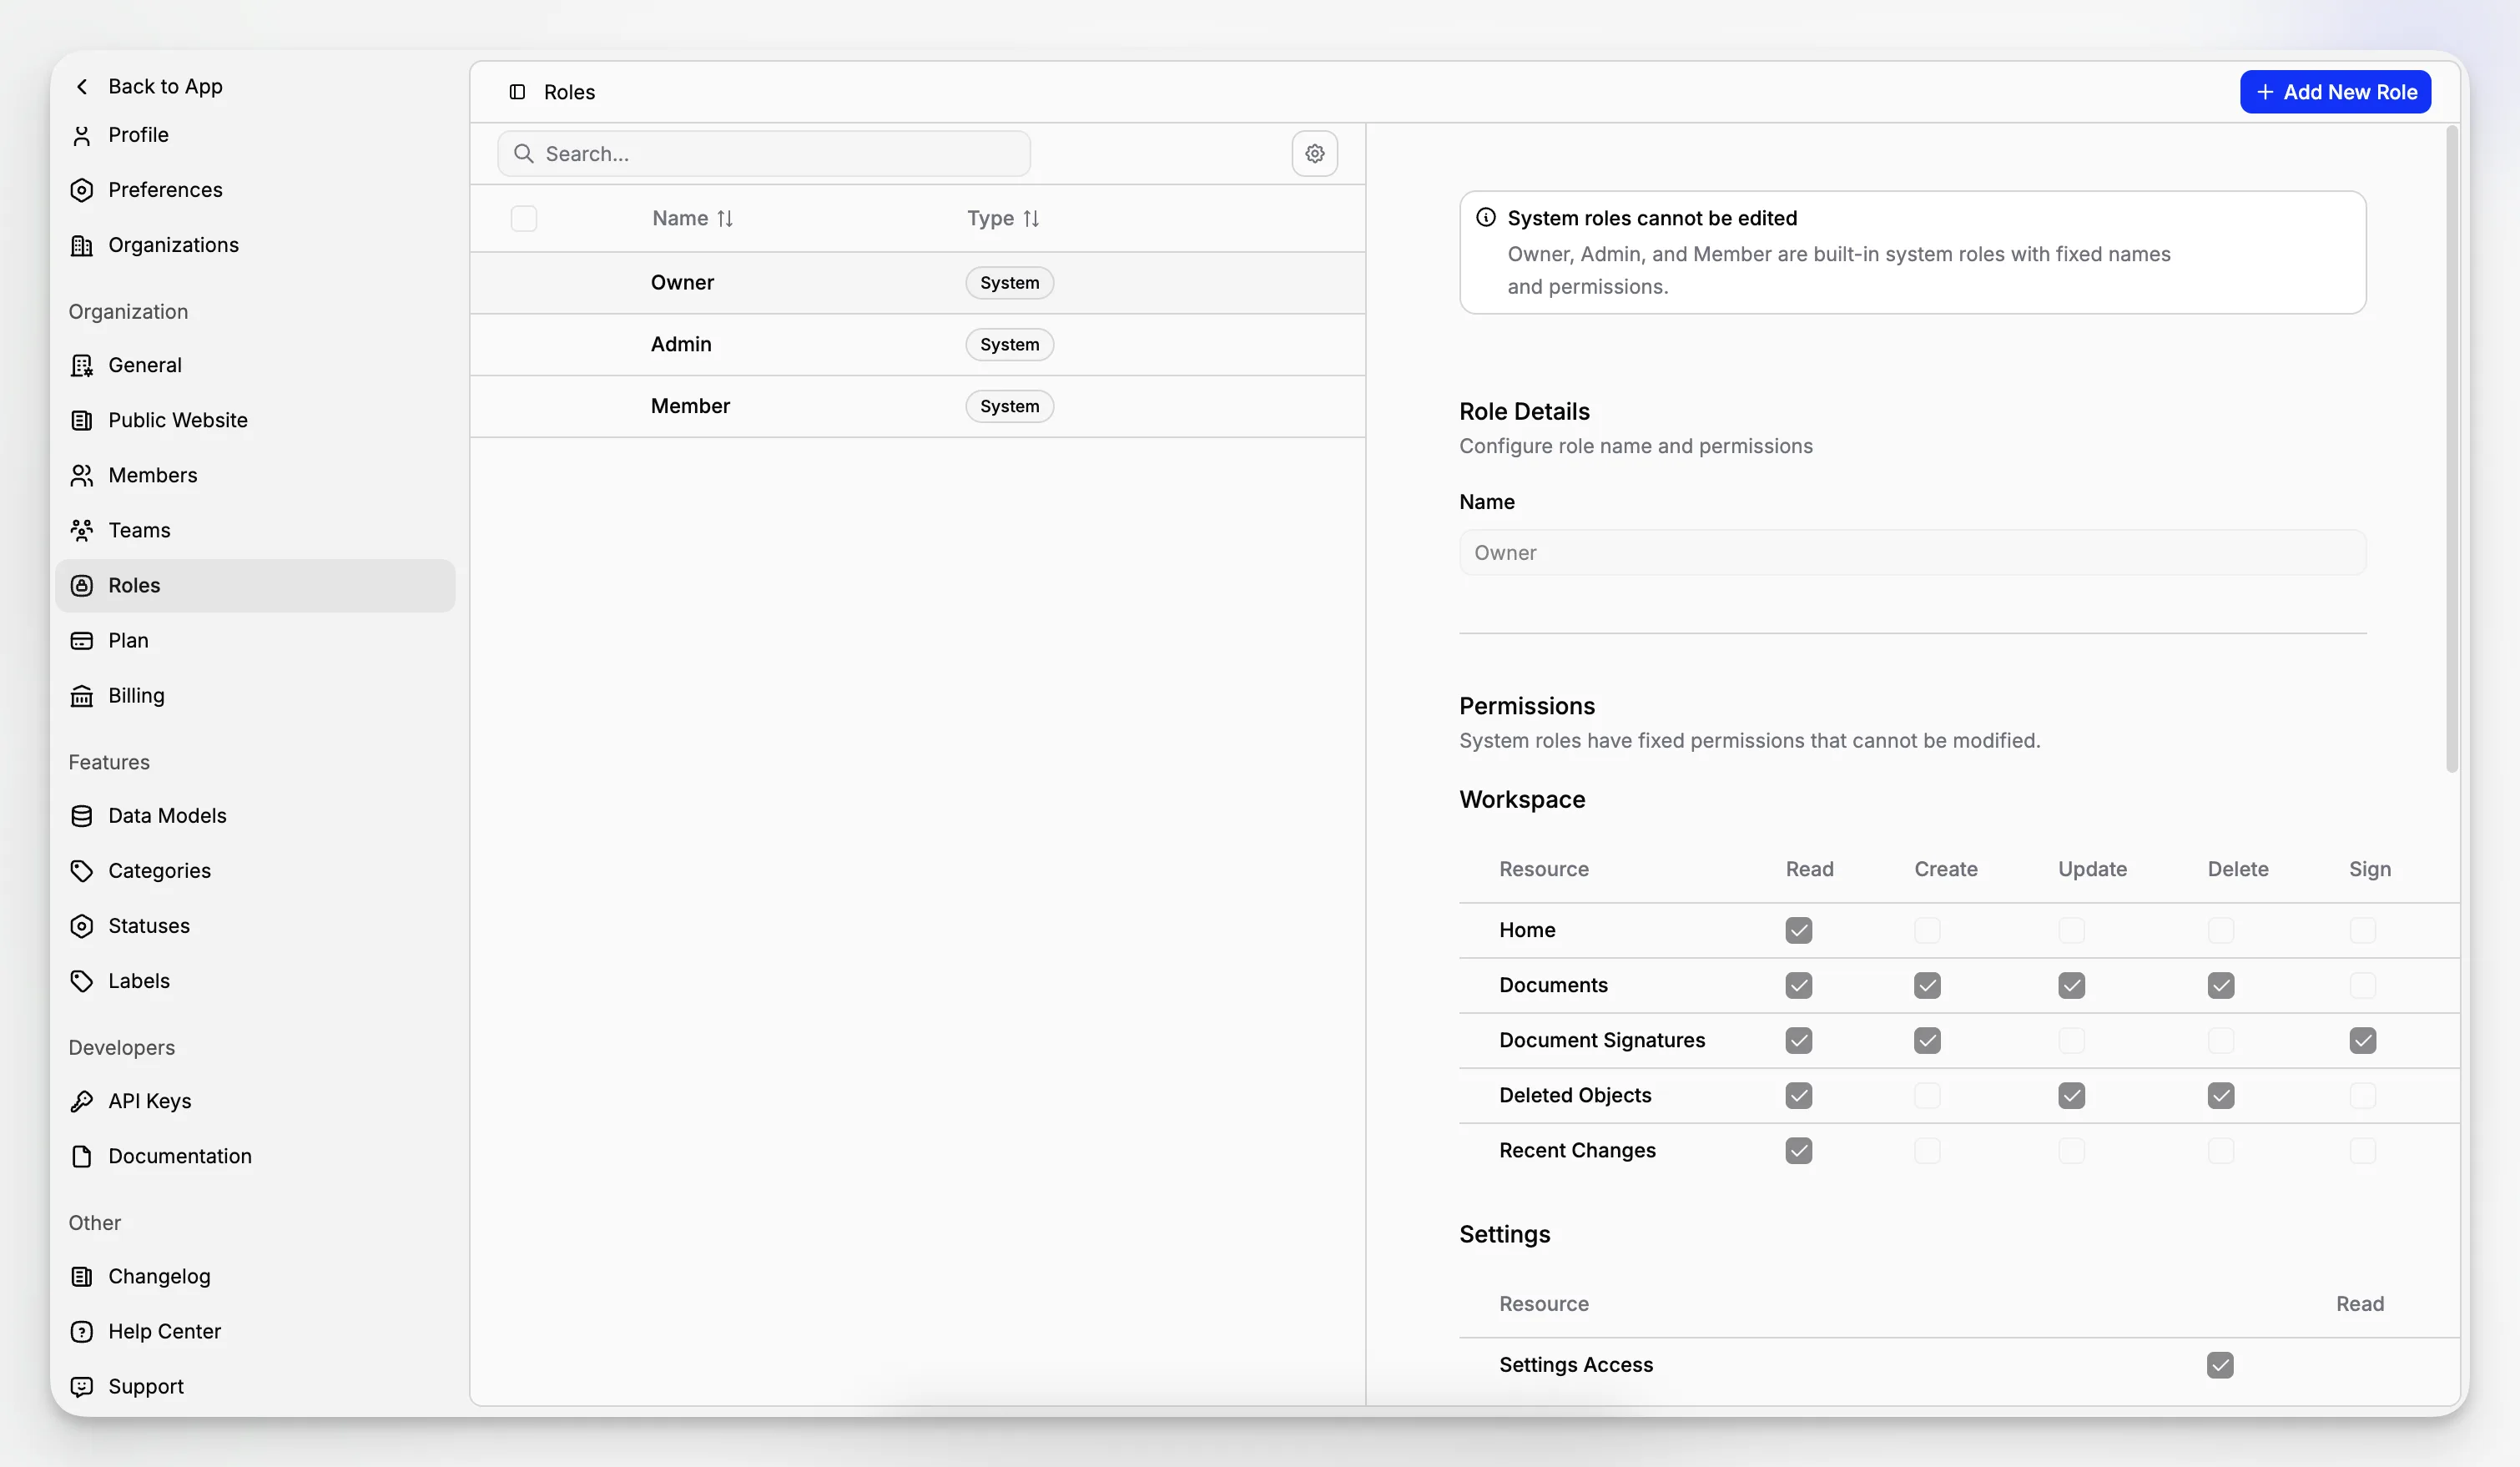The width and height of the screenshot is (2520, 1467).
Task: Click the info icon in system roles notice
Action: pyautogui.click(x=1486, y=217)
